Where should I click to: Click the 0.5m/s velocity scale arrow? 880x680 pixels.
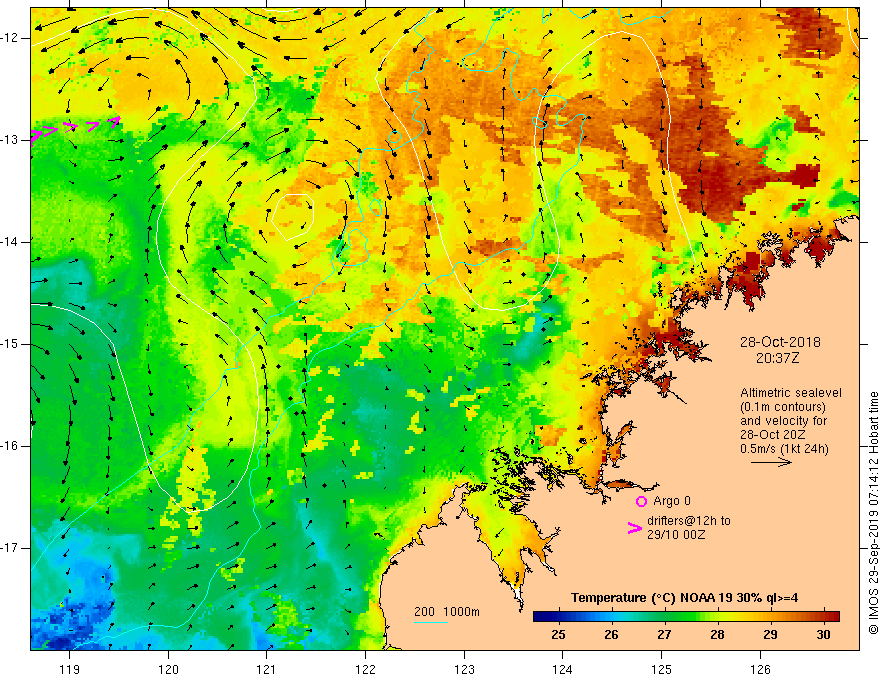[x=771, y=463]
